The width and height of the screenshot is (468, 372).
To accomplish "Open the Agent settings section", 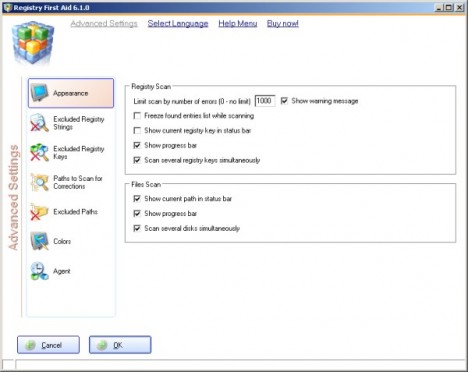I will tap(71, 271).
